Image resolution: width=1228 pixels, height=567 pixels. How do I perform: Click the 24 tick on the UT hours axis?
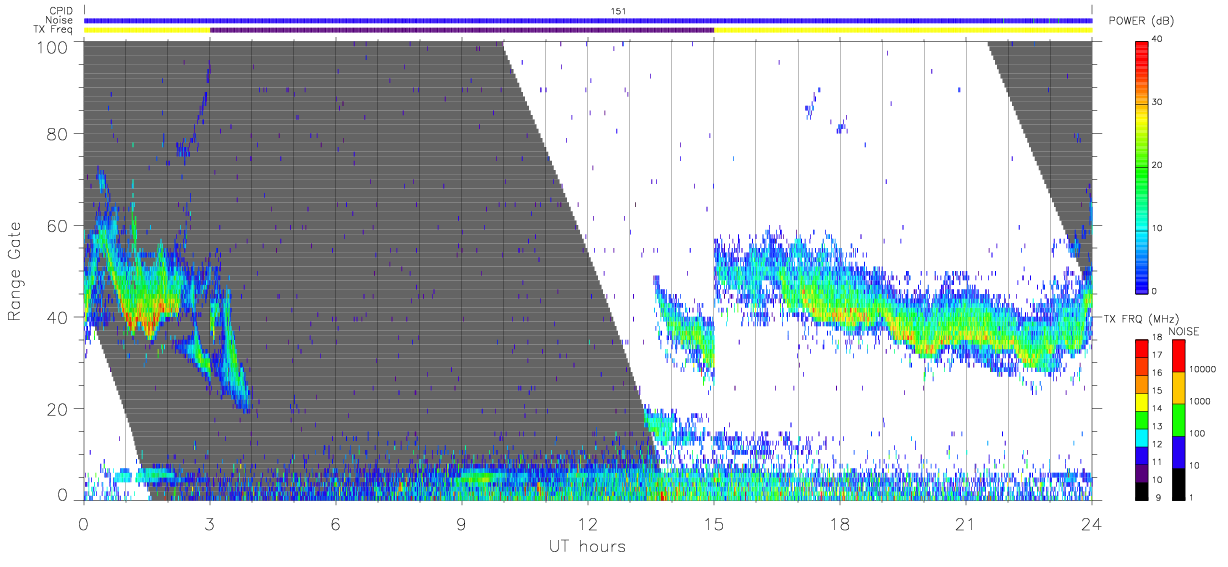(1091, 524)
